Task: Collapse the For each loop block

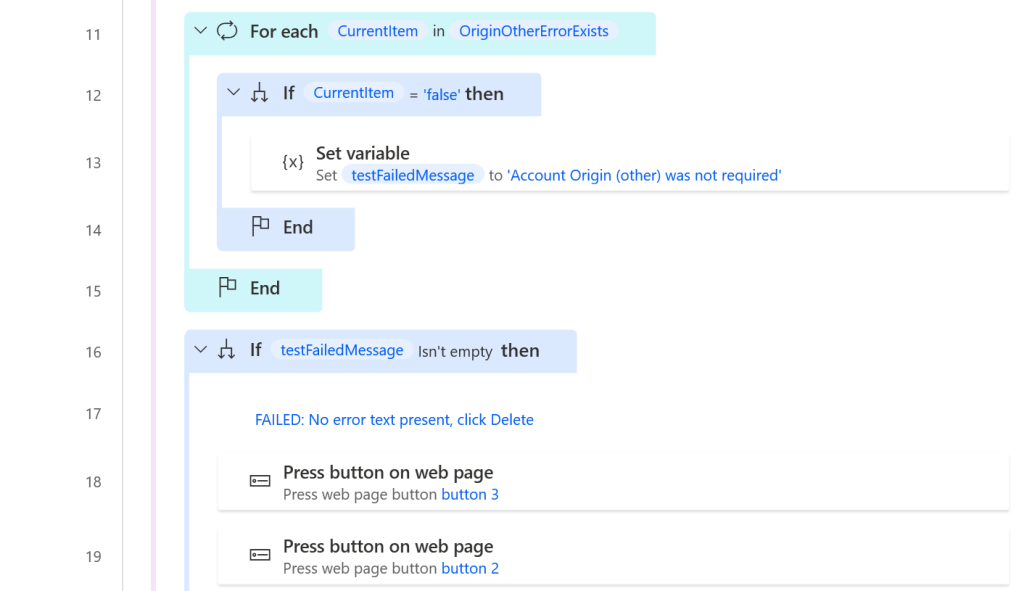Action: pyautogui.click(x=201, y=31)
